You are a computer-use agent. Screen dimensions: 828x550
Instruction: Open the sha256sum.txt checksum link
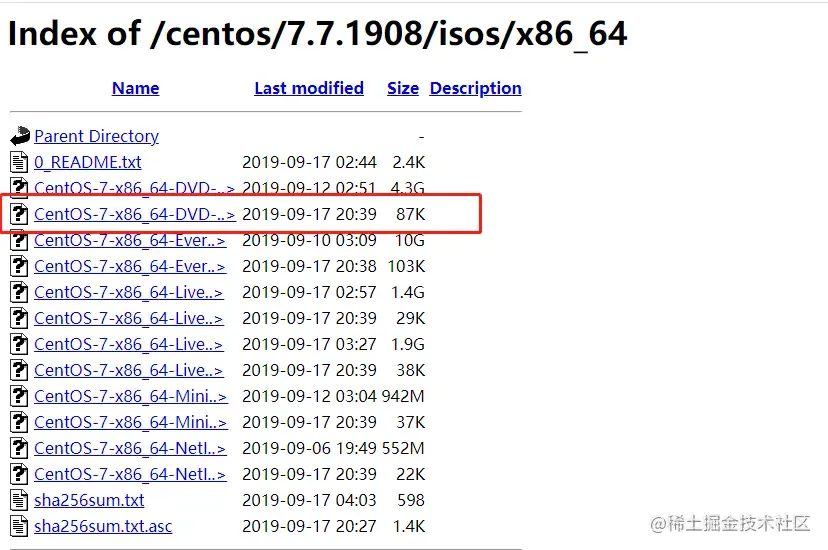pos(89,500)
